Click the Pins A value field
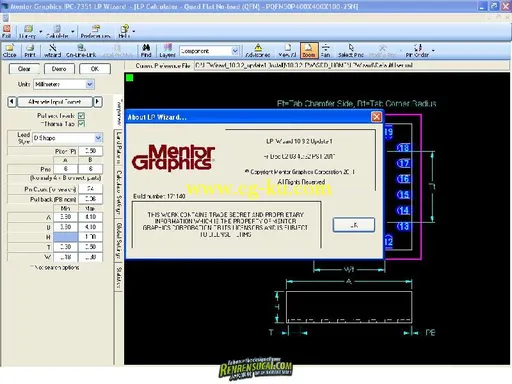Image resolution: width=512 pixels, height=384 pixels. (x=66, y=169)
